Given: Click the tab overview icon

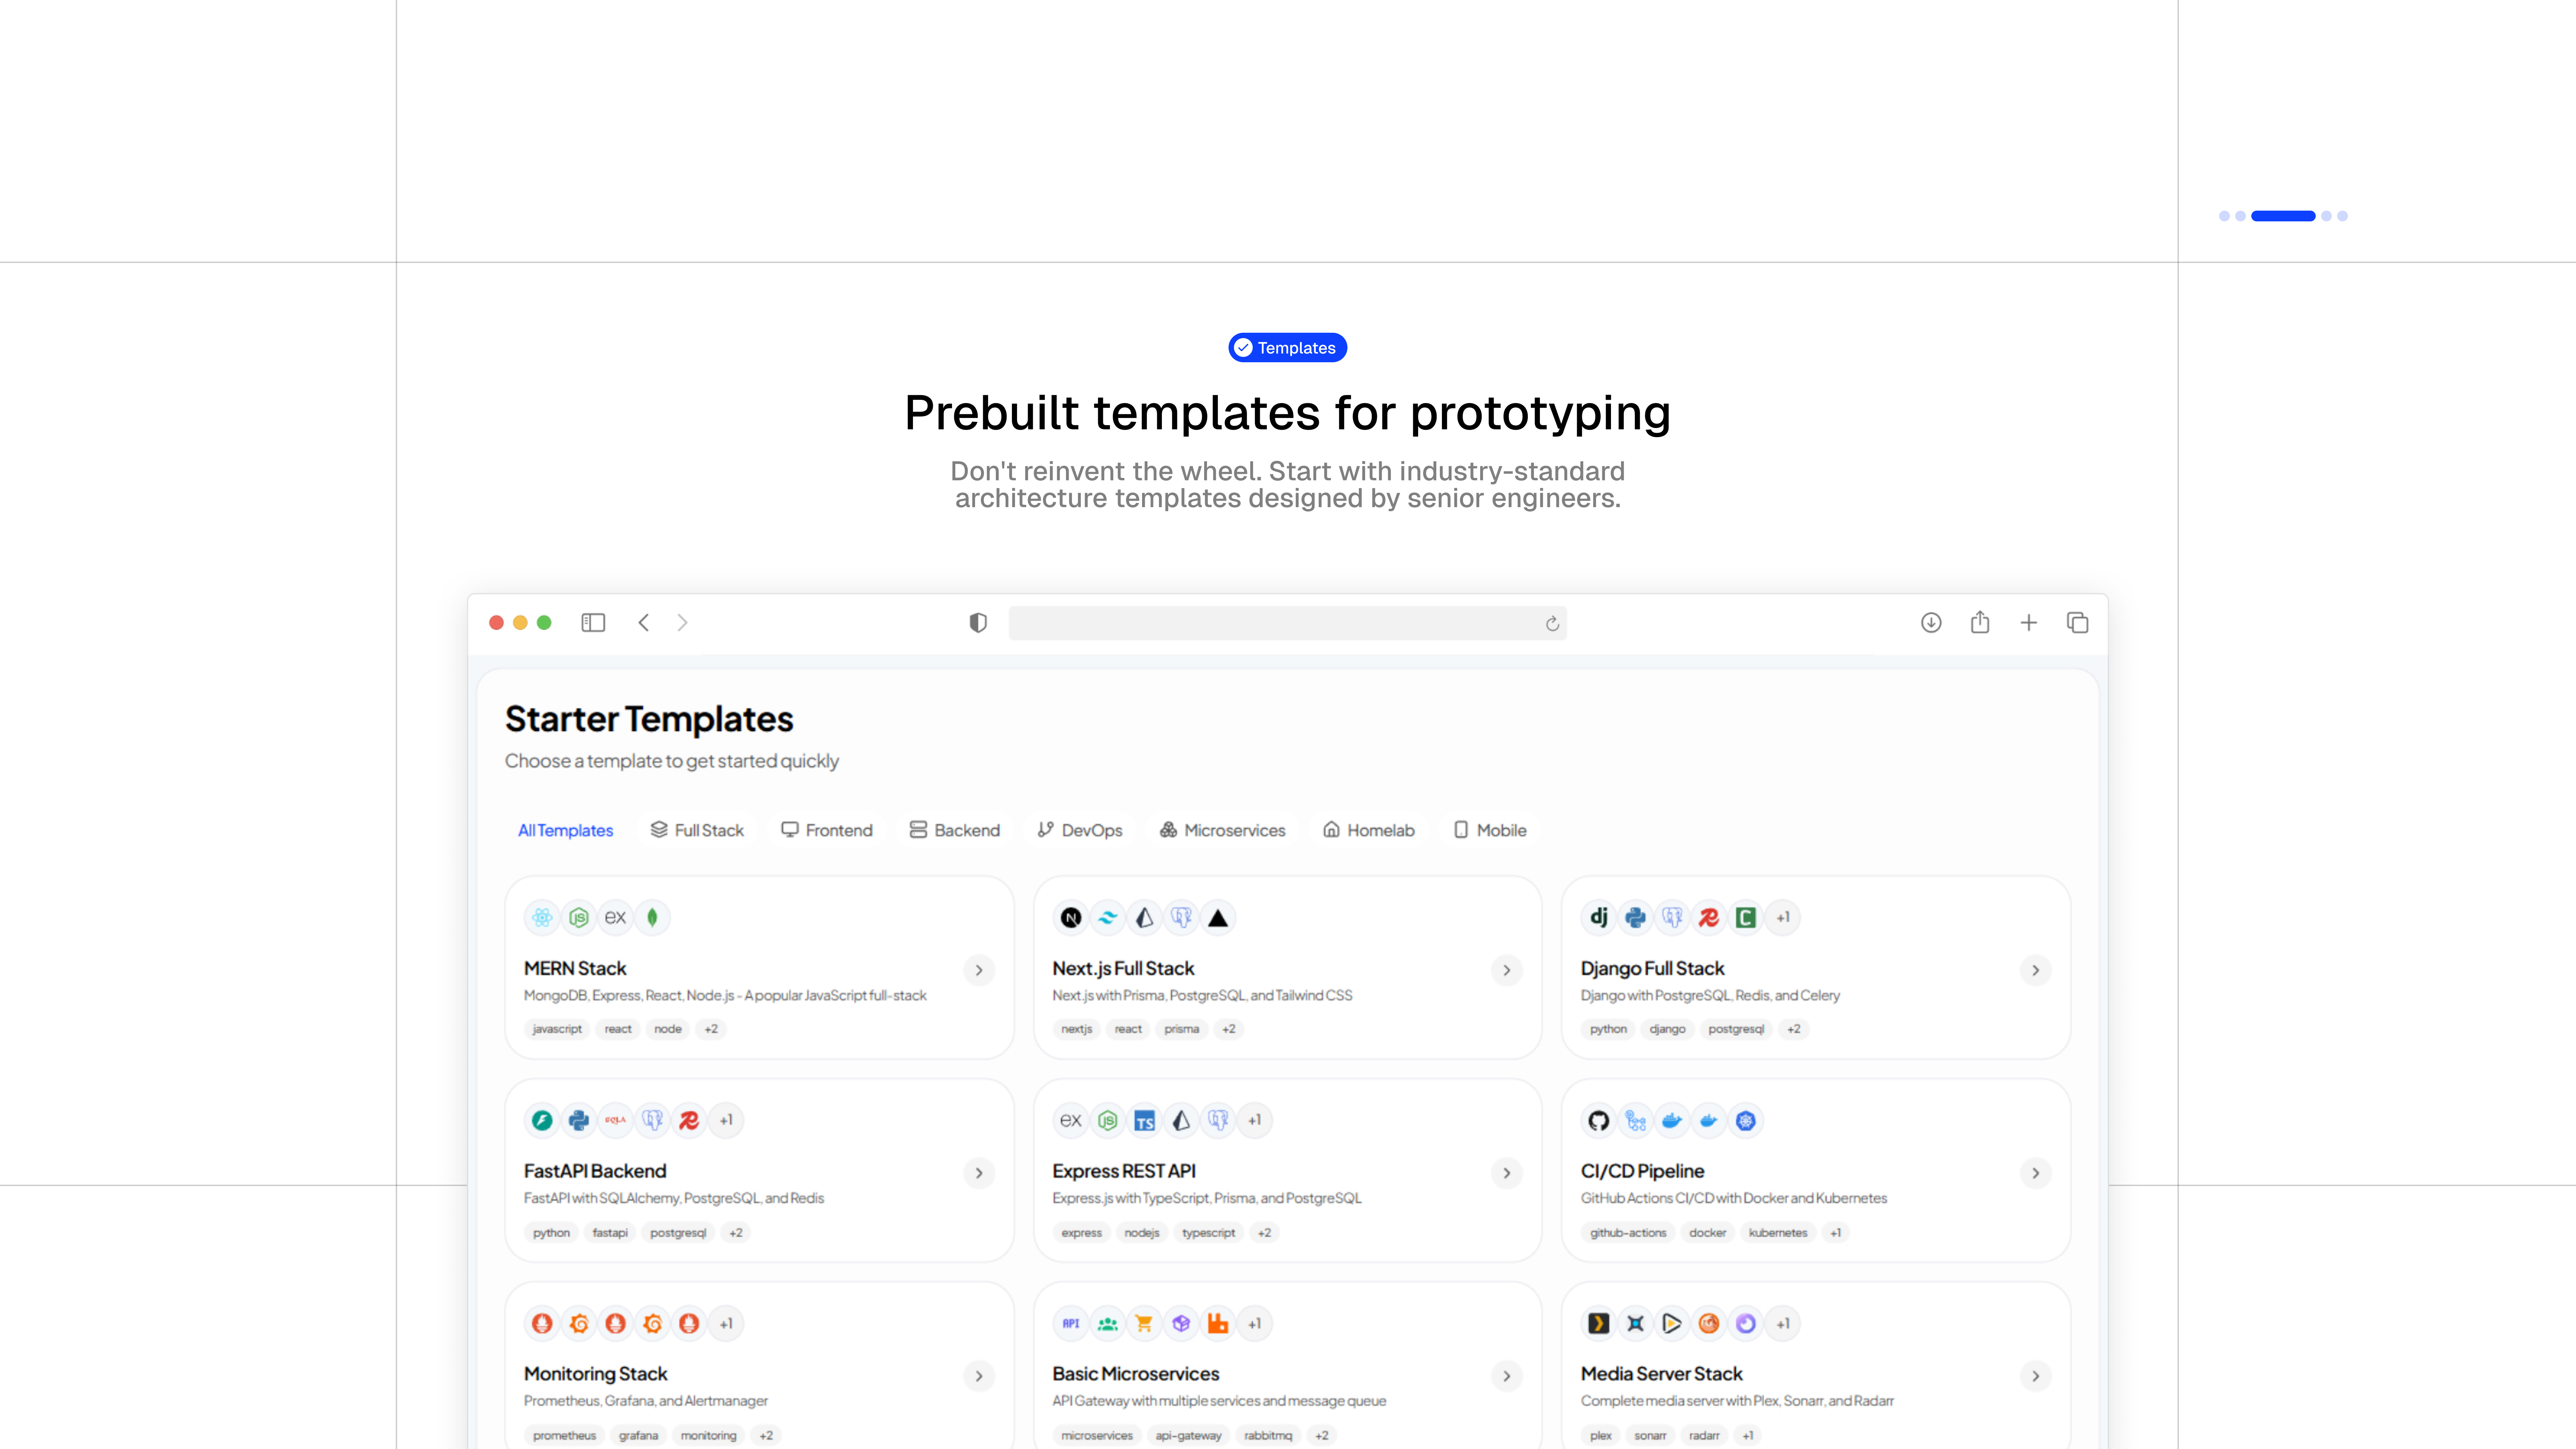Looking at the screenshot, I should (2077, 622).
